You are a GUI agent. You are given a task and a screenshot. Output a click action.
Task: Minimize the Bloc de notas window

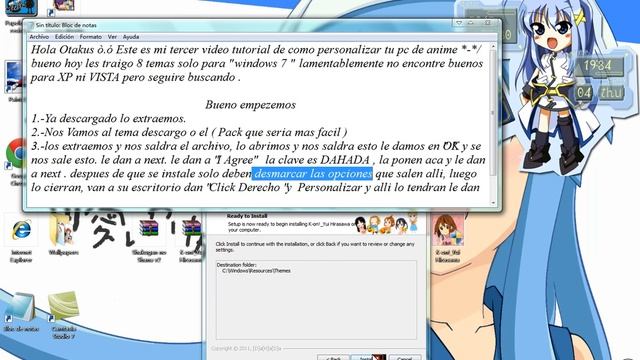460,23
